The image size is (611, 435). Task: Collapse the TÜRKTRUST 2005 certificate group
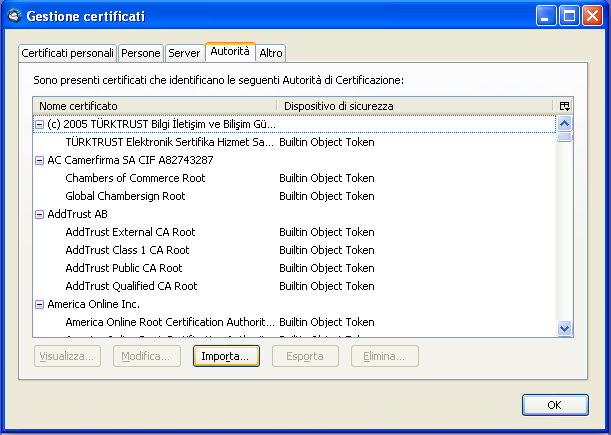pyautogui.click(x=39, y=124)
